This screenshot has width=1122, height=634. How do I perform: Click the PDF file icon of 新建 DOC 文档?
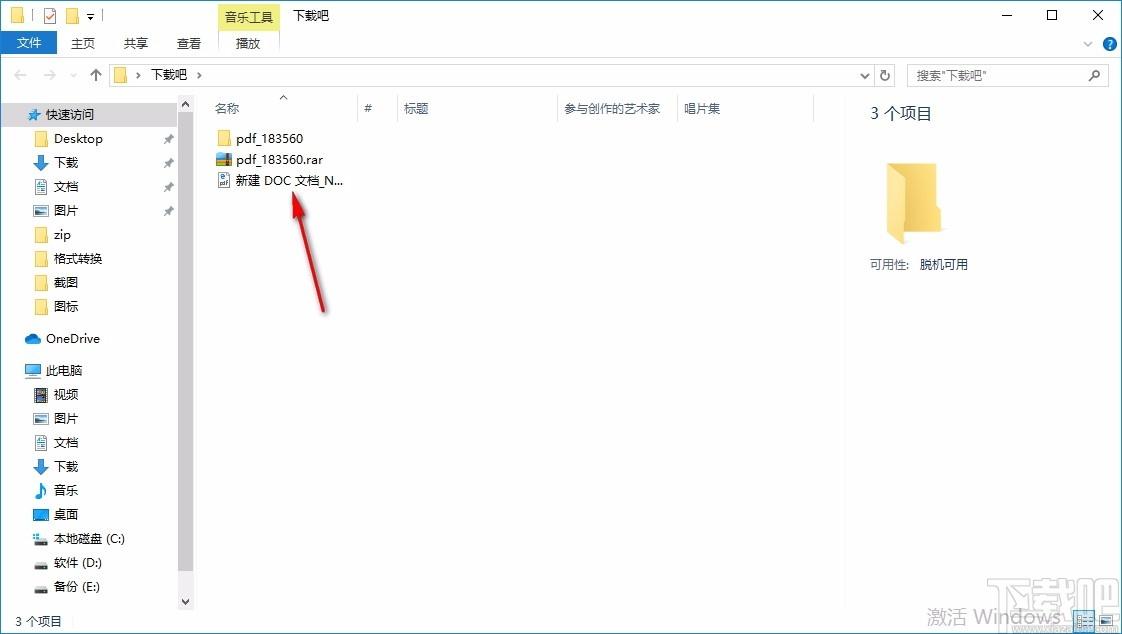(224, 181)
